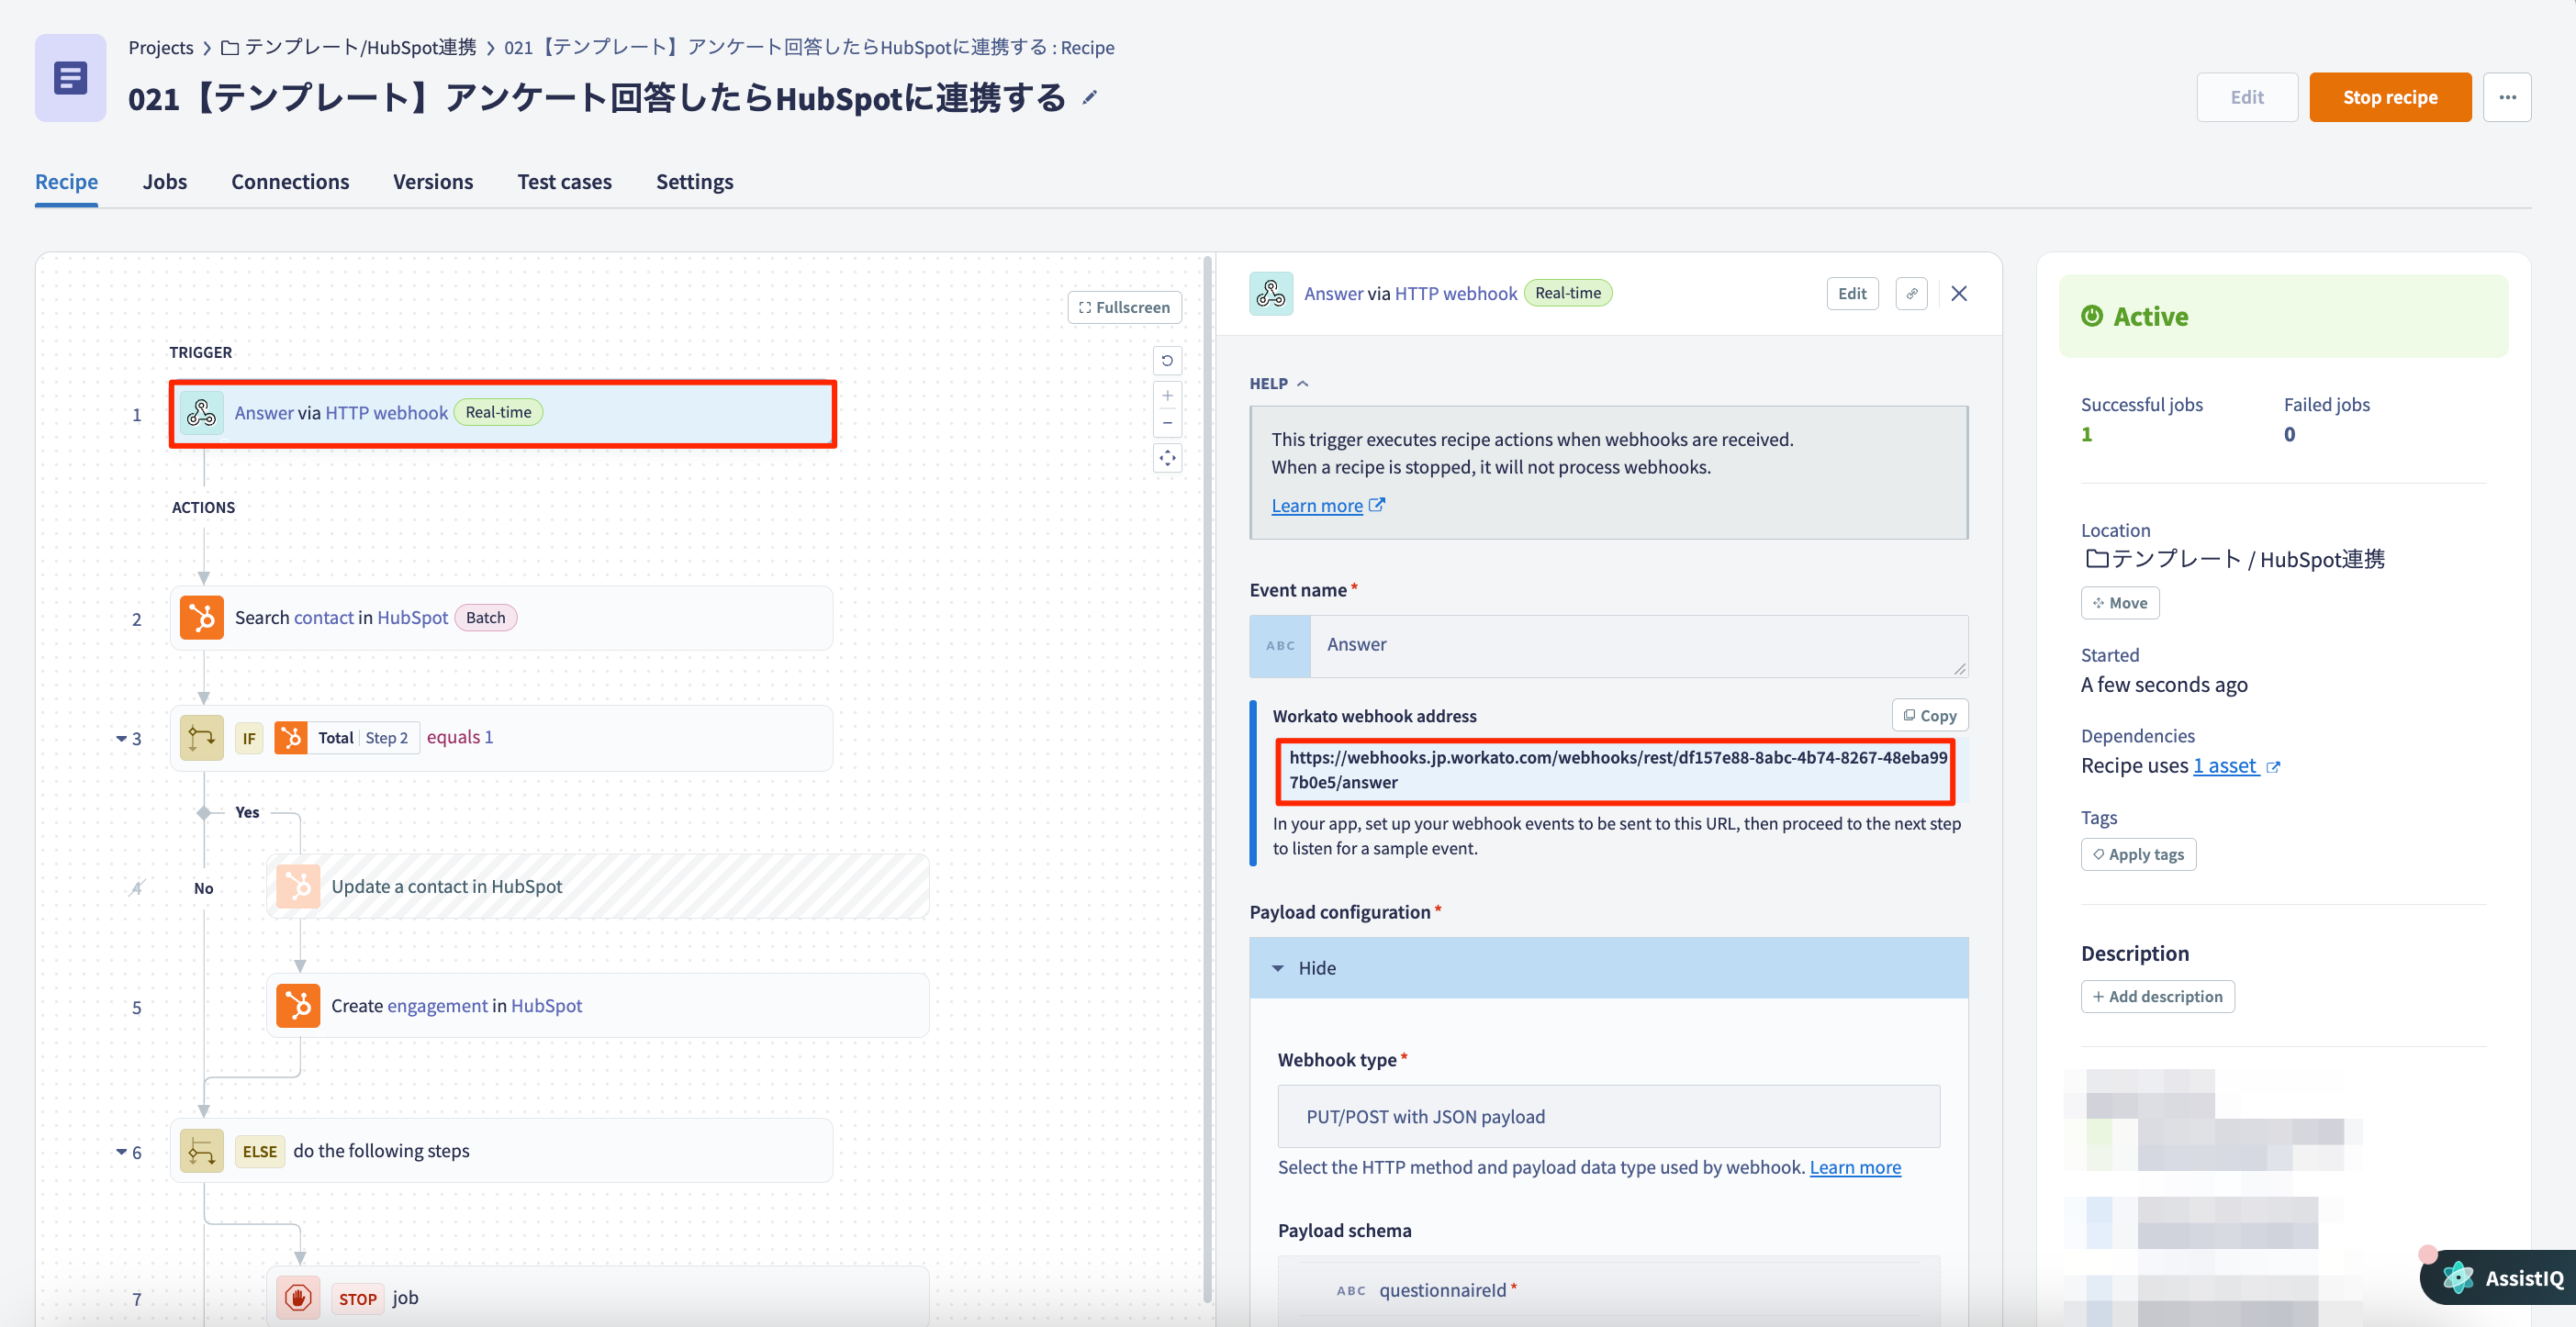Collapse the HELP section
The image size is (2576, 1327).
1279,383
